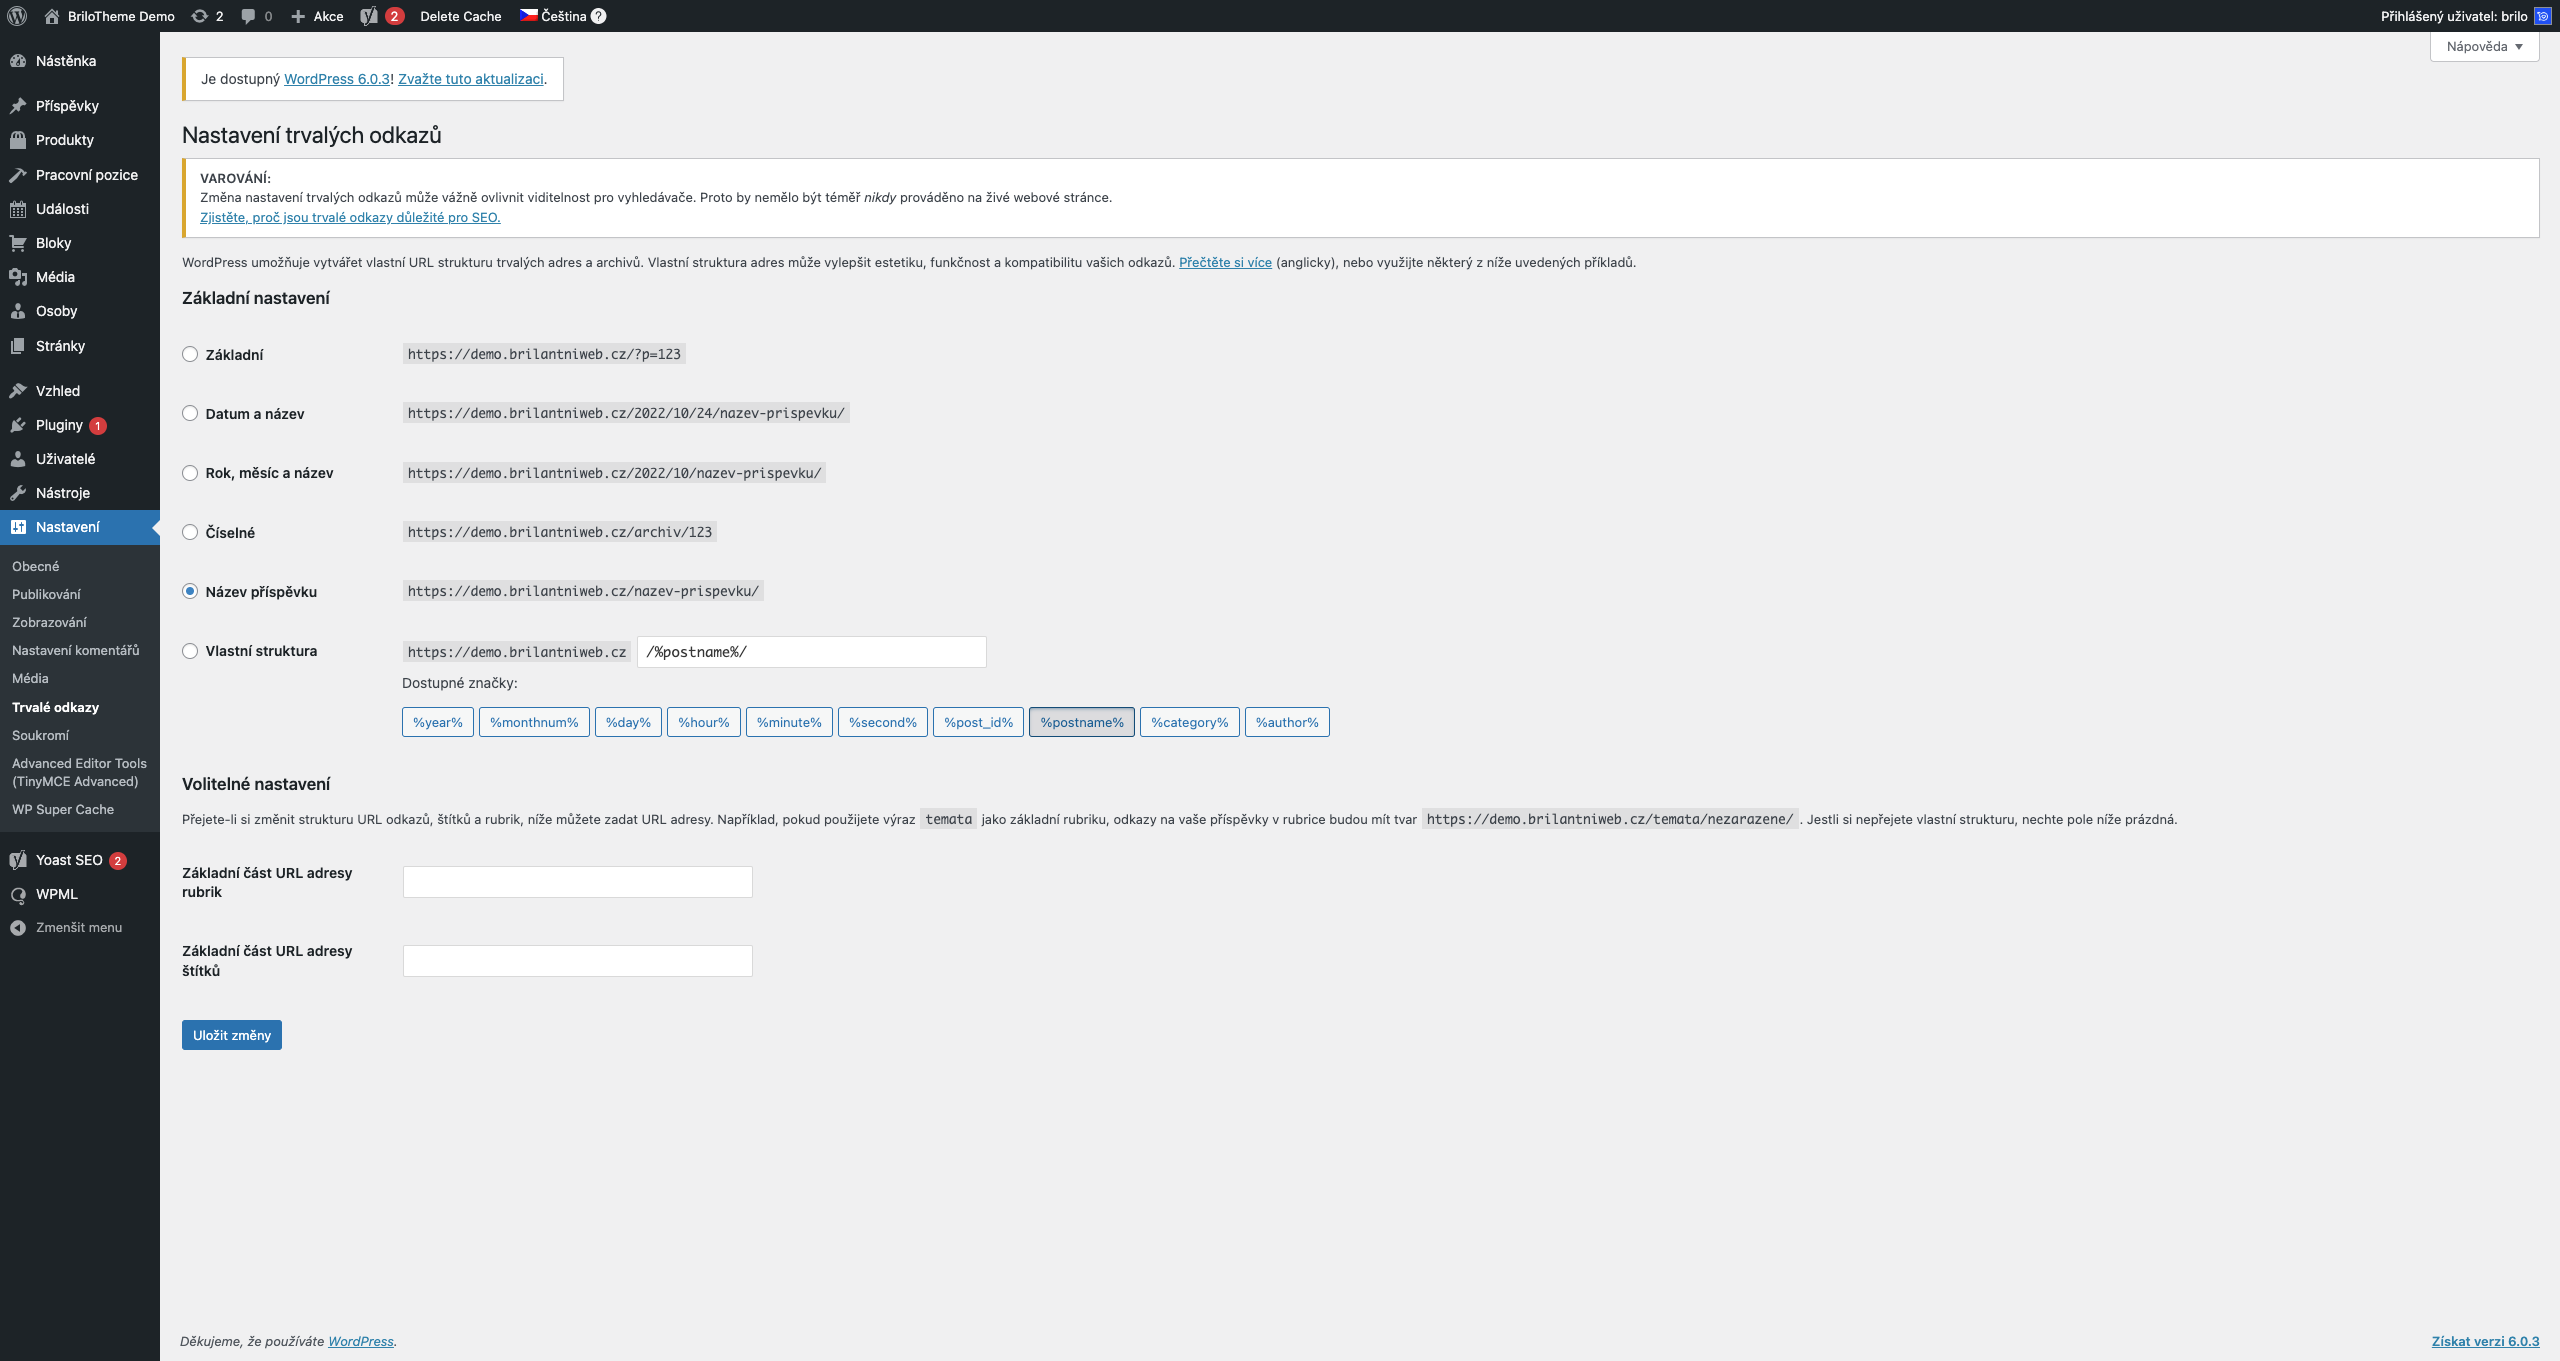This screenshot has height=1361, width=2560.
Task: Click the Uložit změny button
Action: point(232,1035)
